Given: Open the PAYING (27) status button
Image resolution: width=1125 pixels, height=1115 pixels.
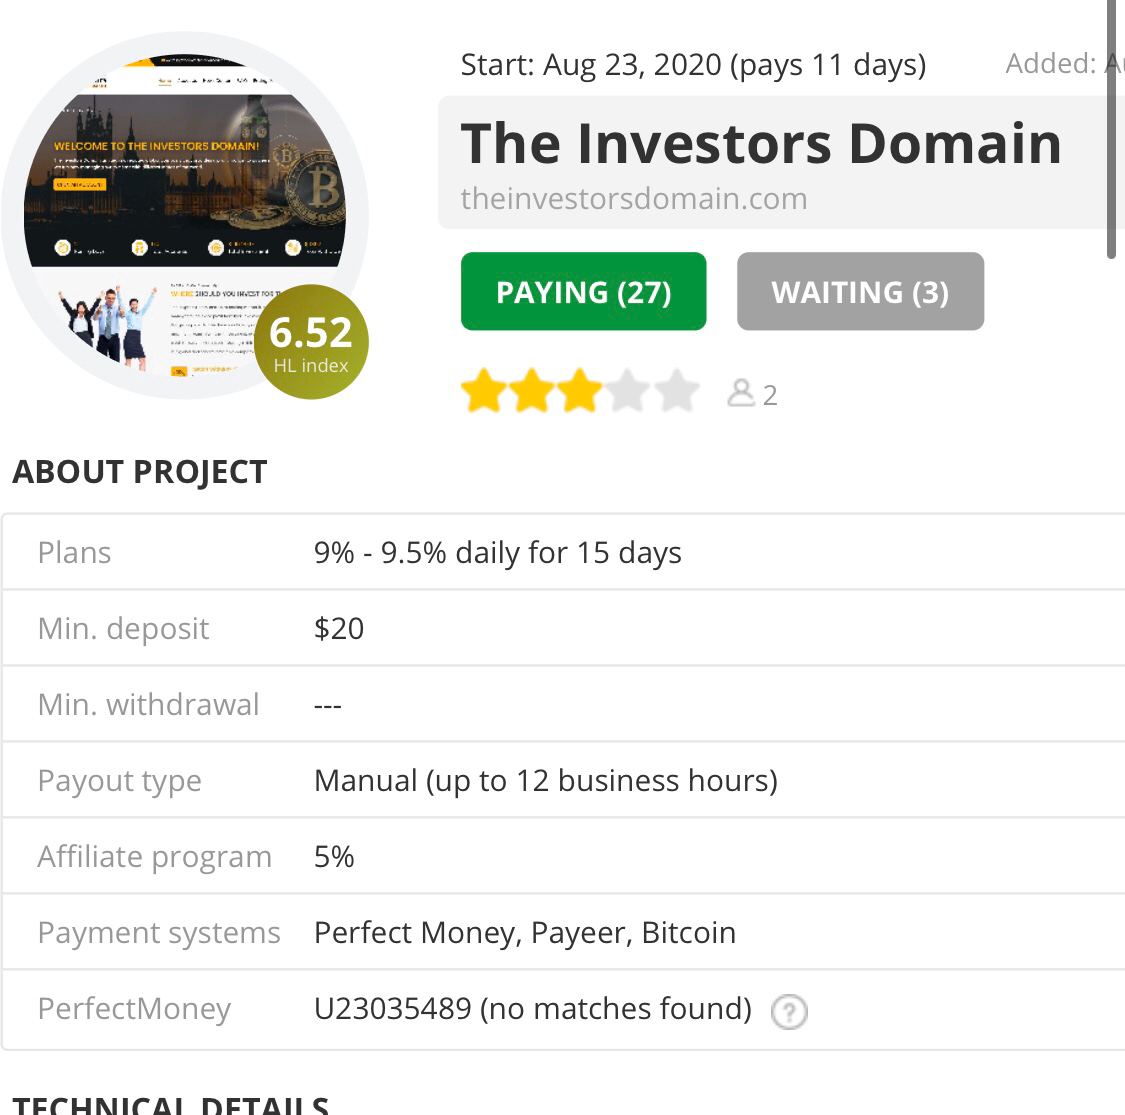Looking at the screenshot, I should [x=583, y=291].
